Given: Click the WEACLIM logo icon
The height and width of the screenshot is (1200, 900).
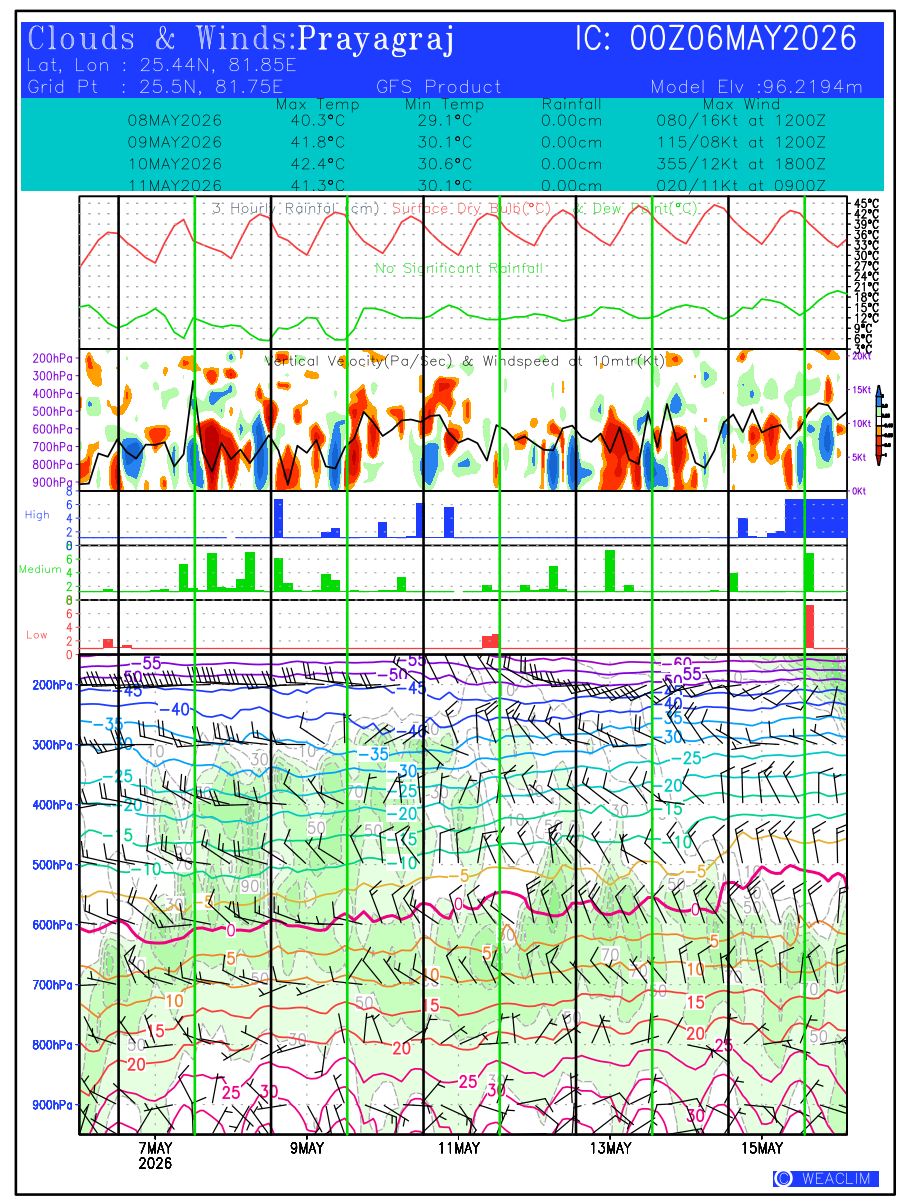Looking at the screenshot, I should (x=784, y=1179).
